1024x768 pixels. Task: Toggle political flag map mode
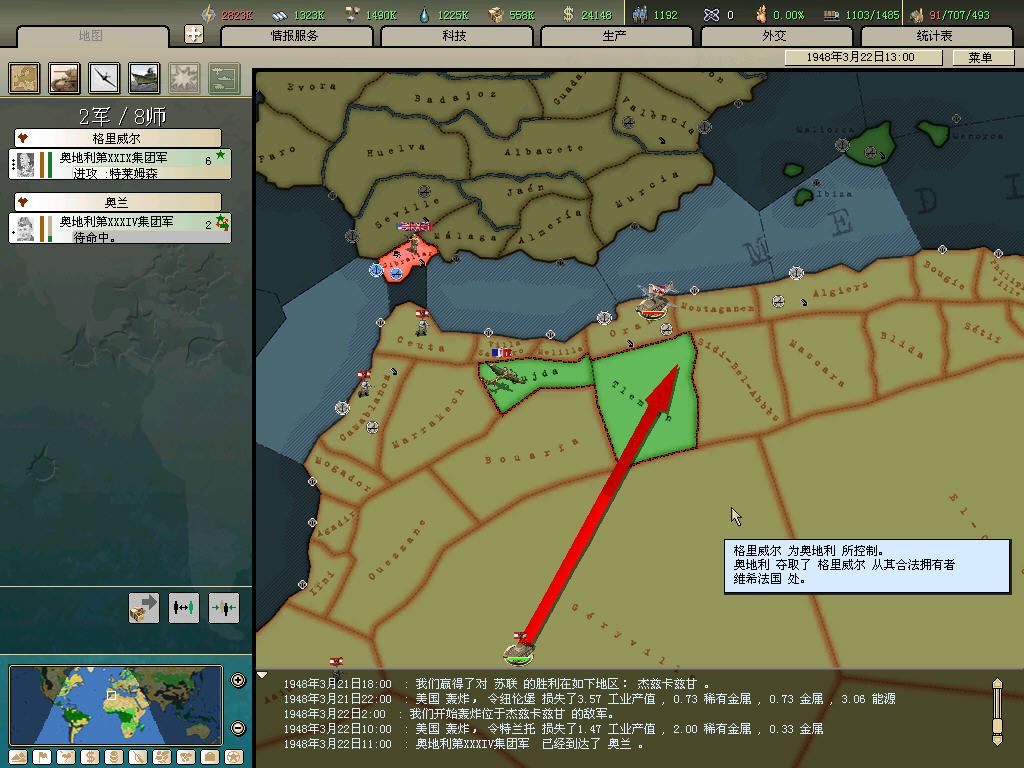click(42, 756)
